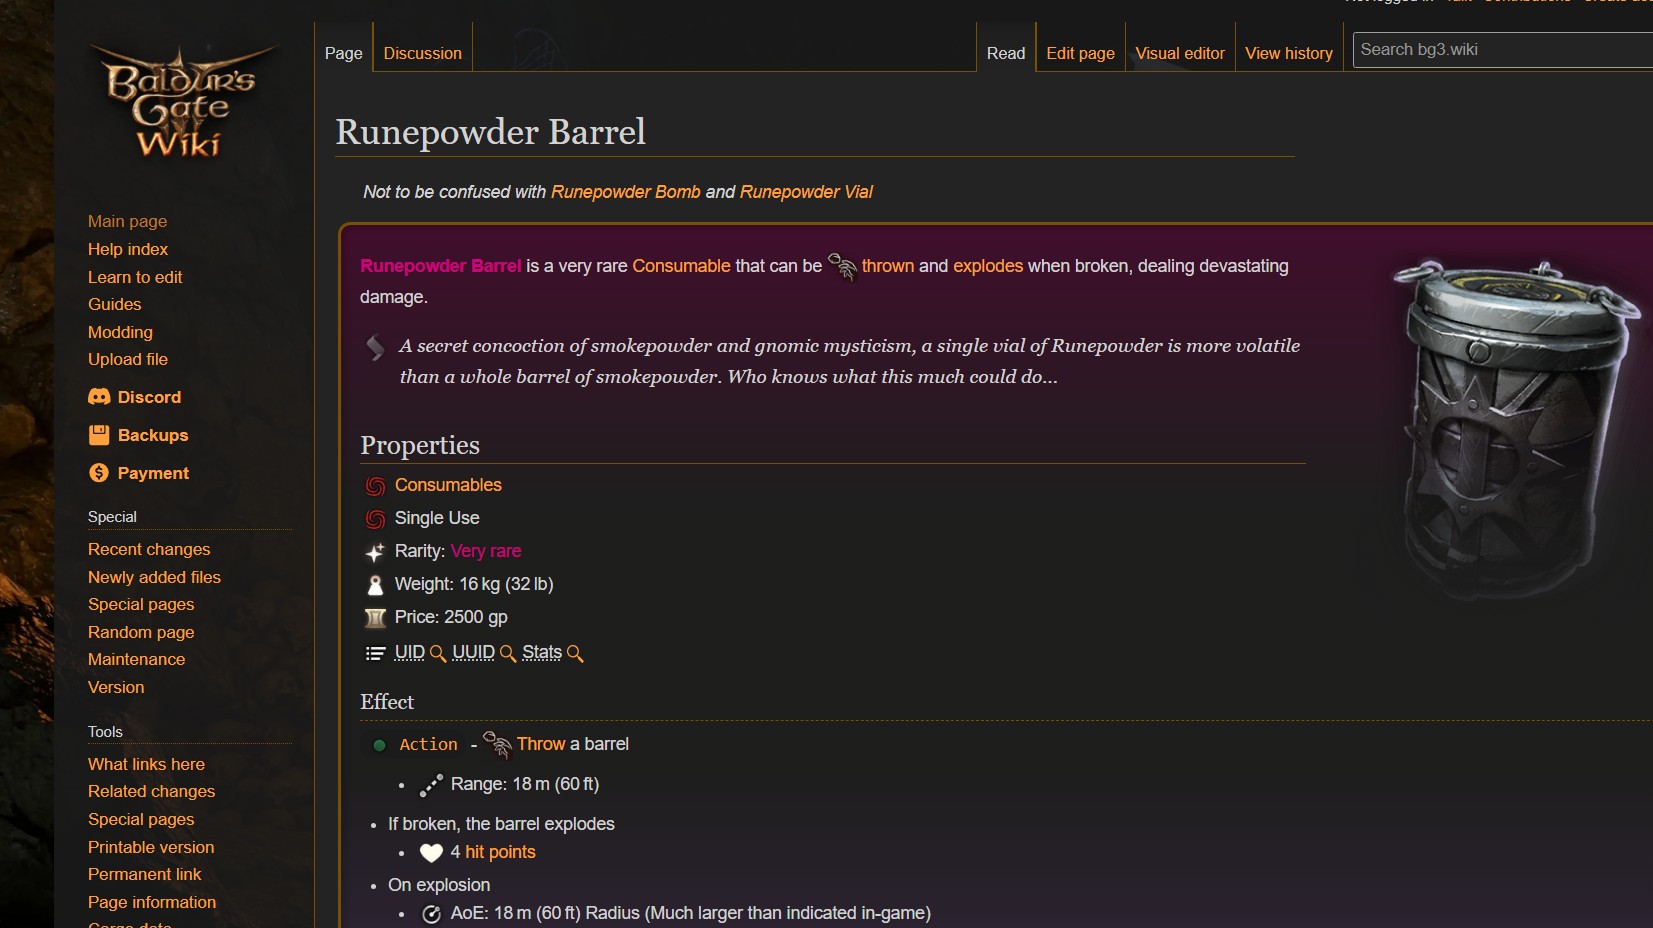
Task: Click the Single Use swirl icon
Action: pyautogui.click(x=375, y=519)
